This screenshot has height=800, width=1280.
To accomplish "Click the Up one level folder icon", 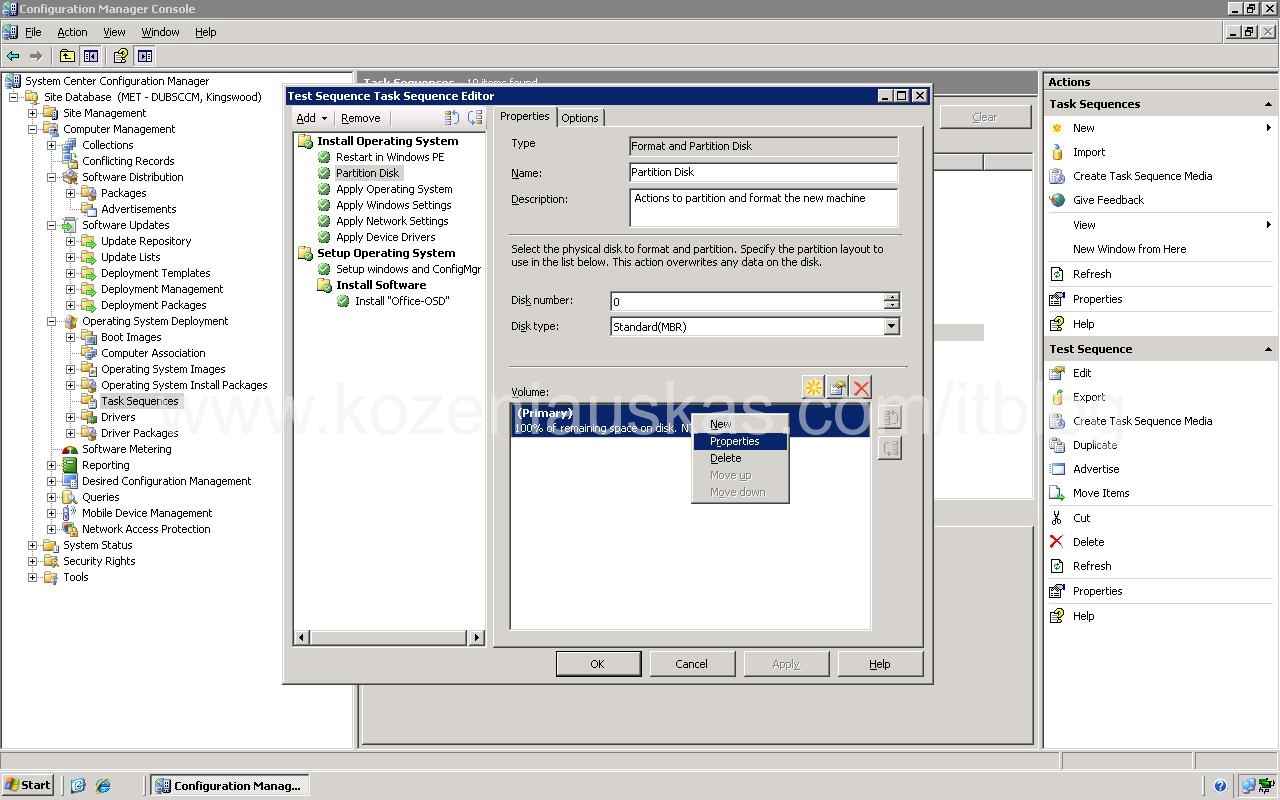I will [67, 56].
